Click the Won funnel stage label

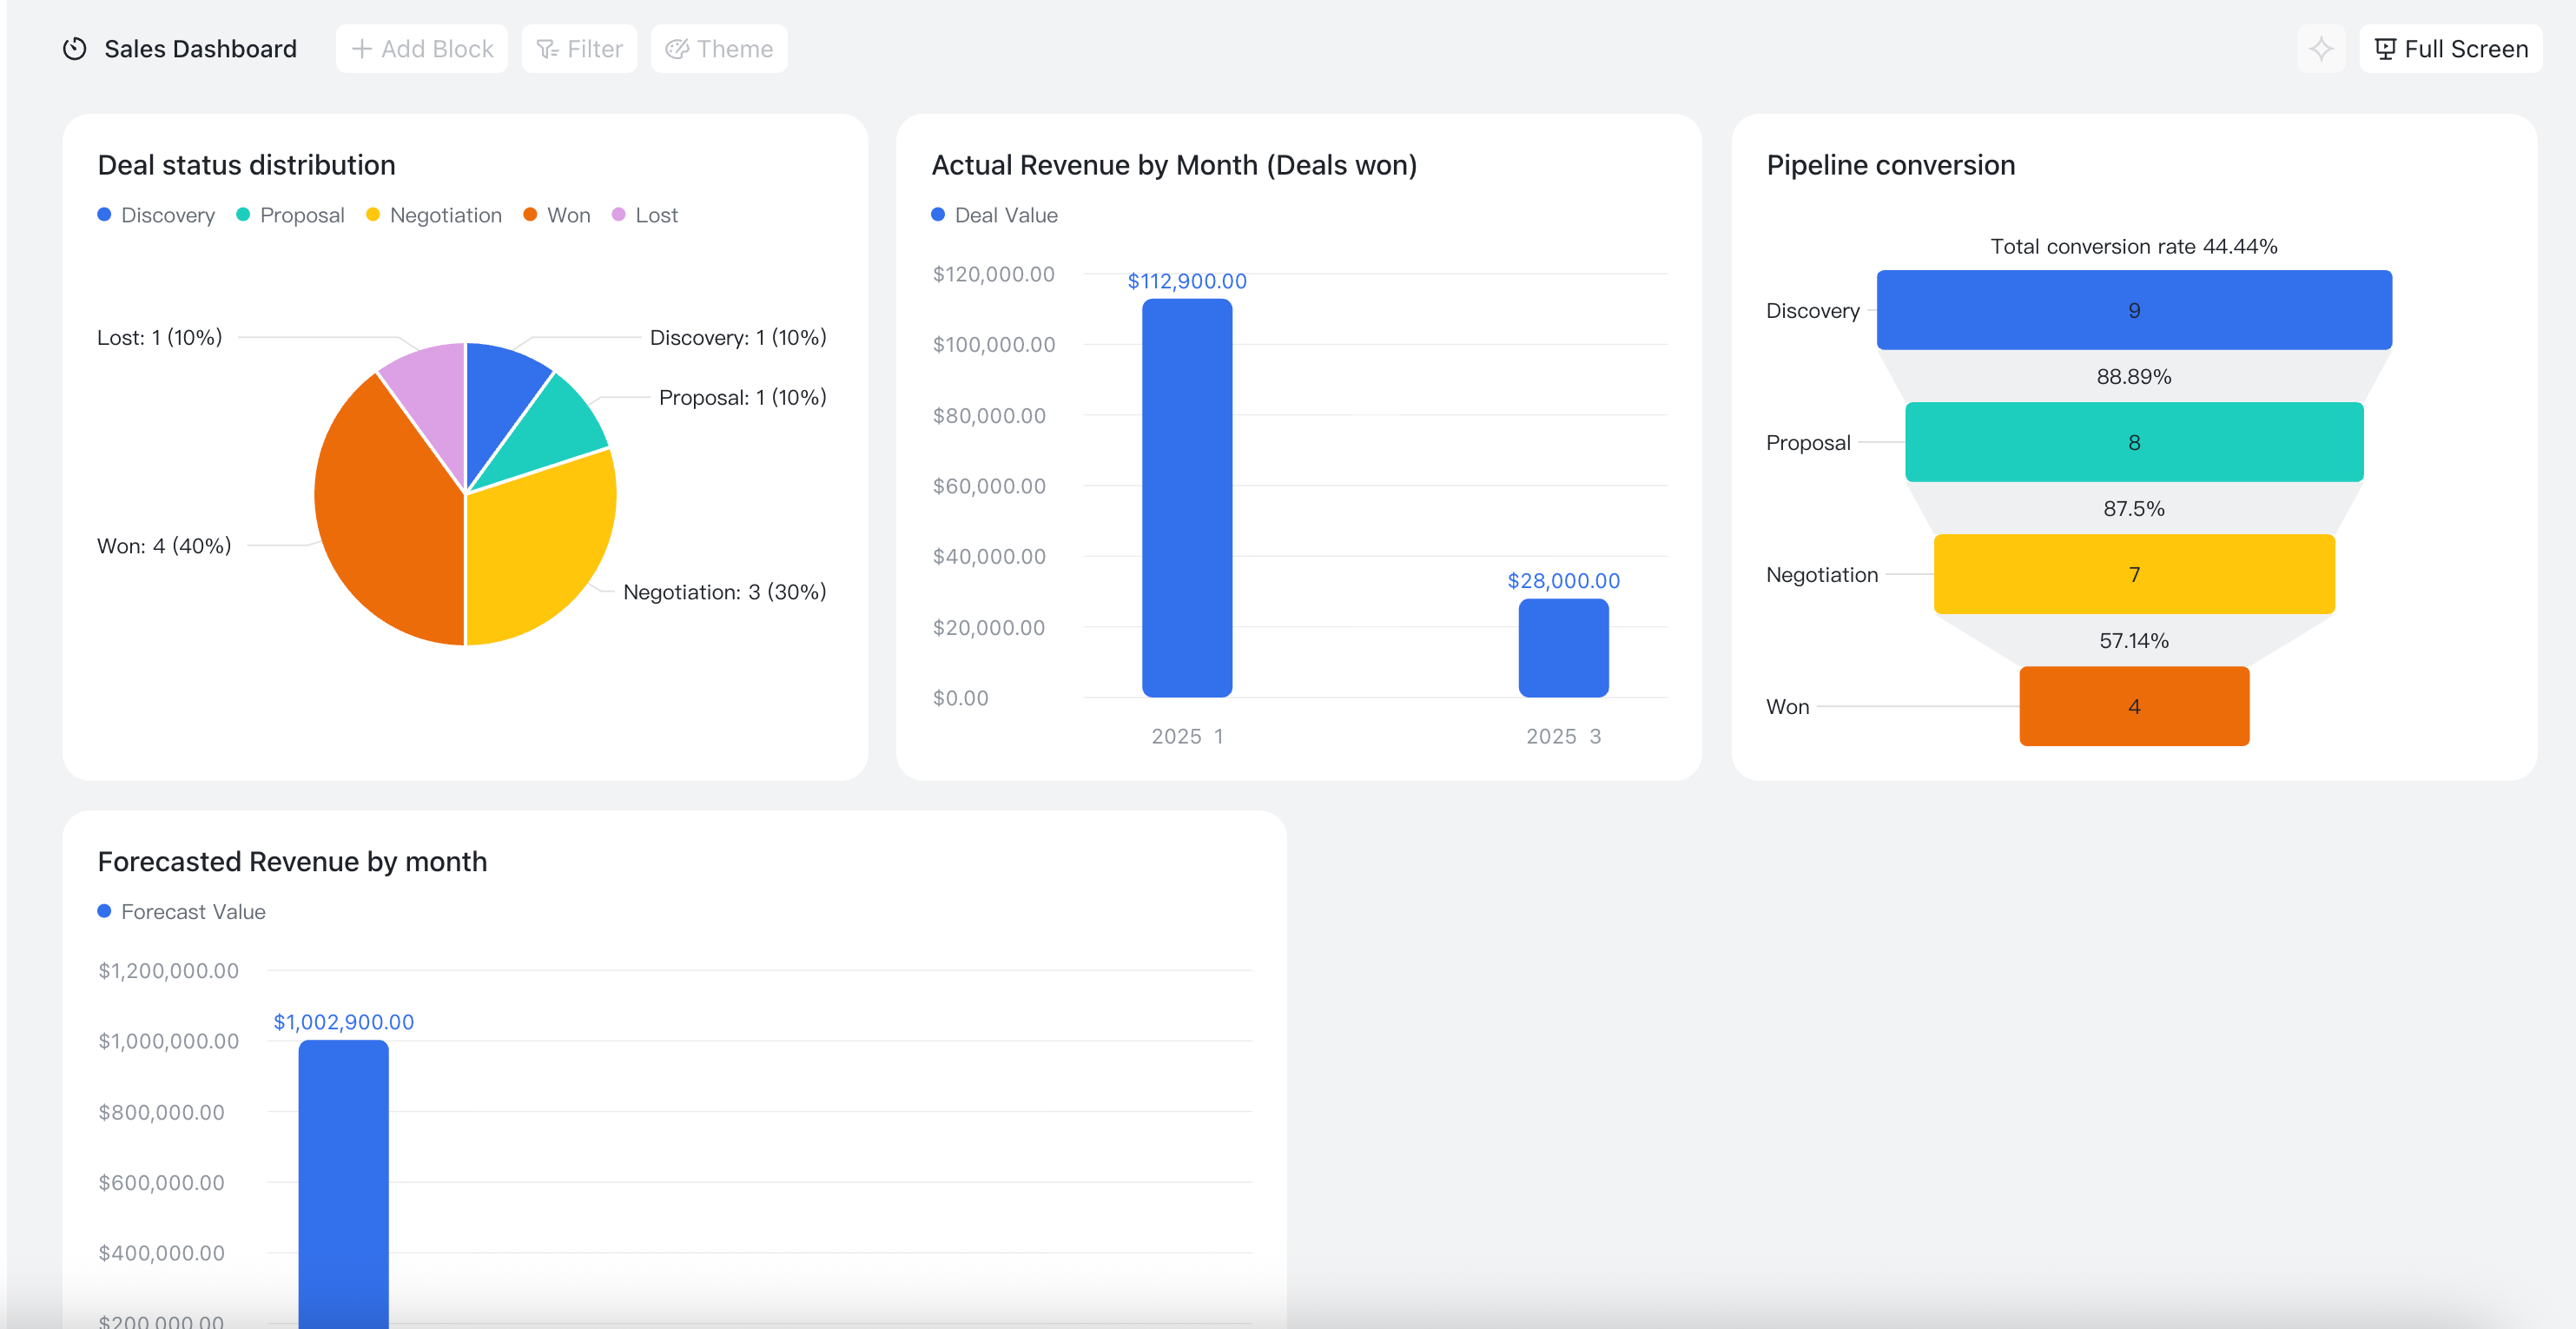[x=1787, y=706]
